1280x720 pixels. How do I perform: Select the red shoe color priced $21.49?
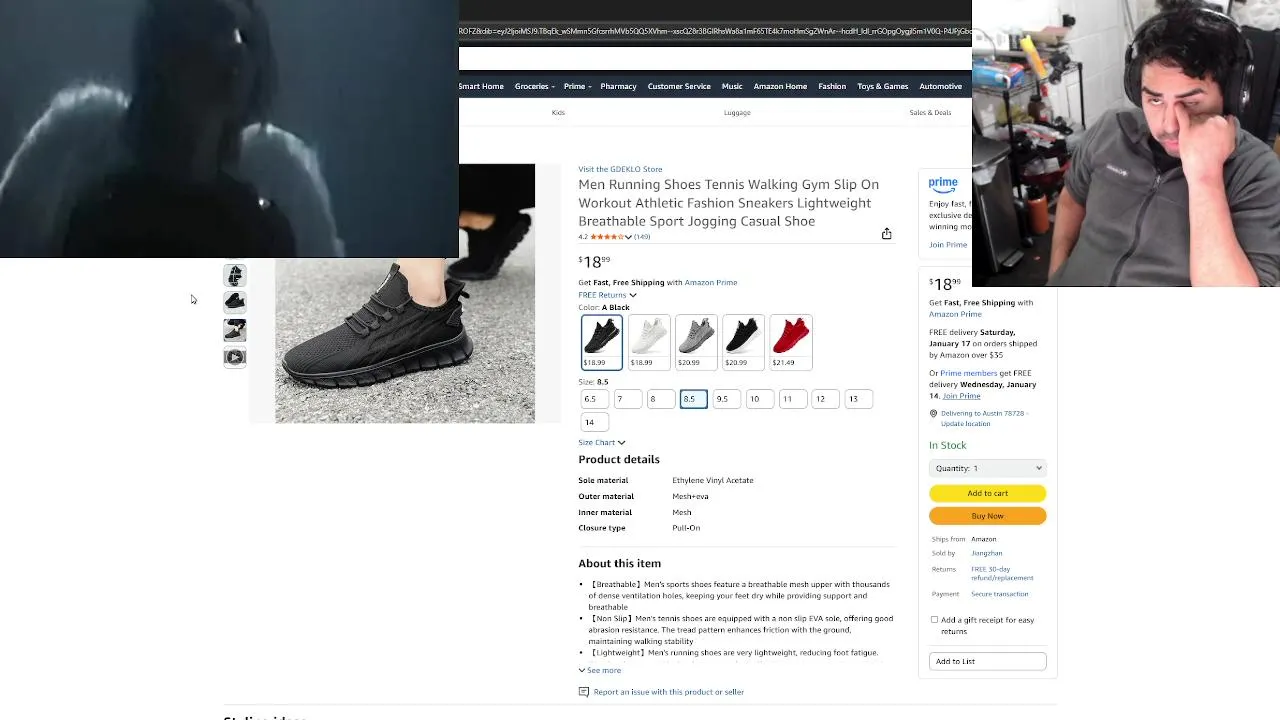point(791,342)
